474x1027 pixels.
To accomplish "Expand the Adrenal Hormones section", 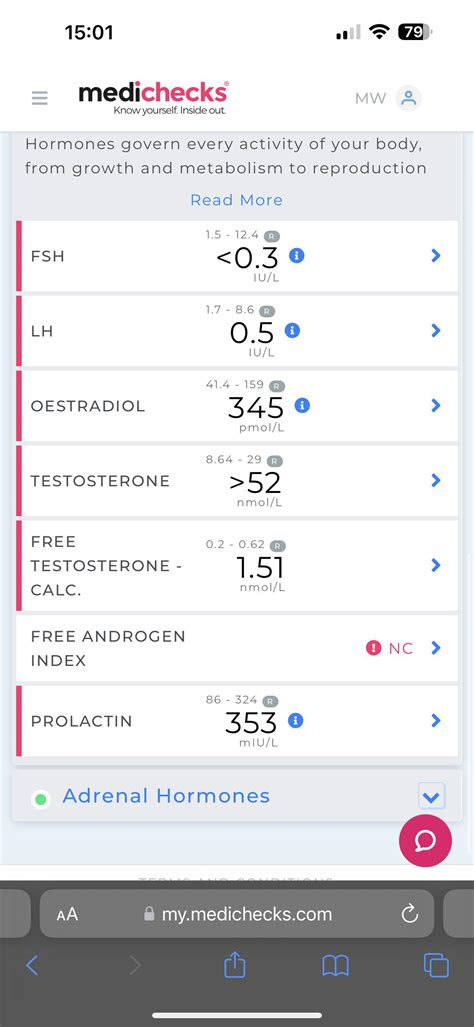I will click(431, 796).
